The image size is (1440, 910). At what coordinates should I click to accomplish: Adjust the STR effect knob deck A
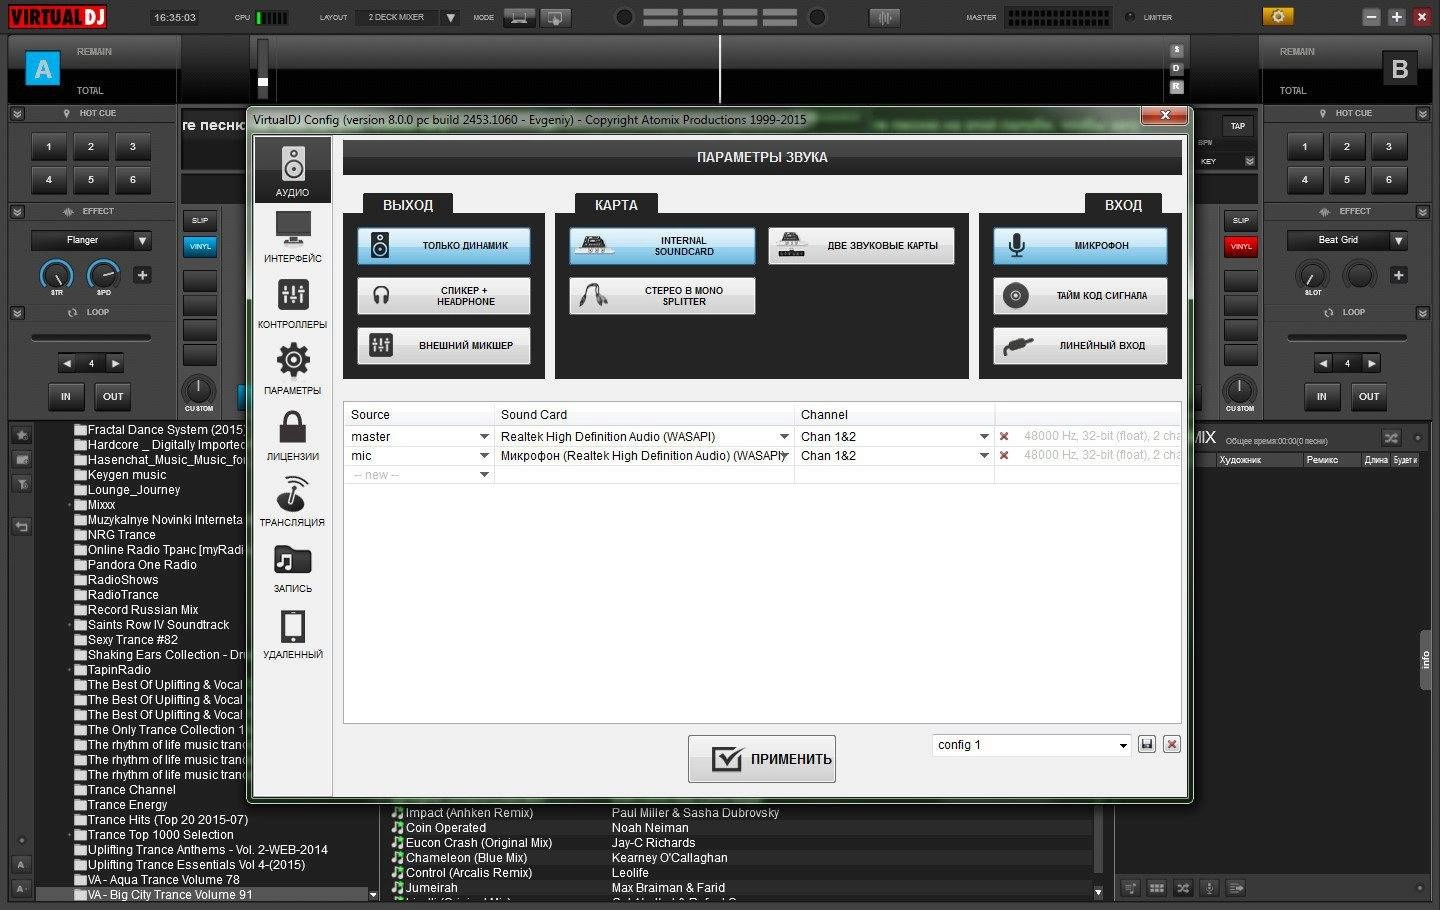pyautogui.click(x=57, y=275)
